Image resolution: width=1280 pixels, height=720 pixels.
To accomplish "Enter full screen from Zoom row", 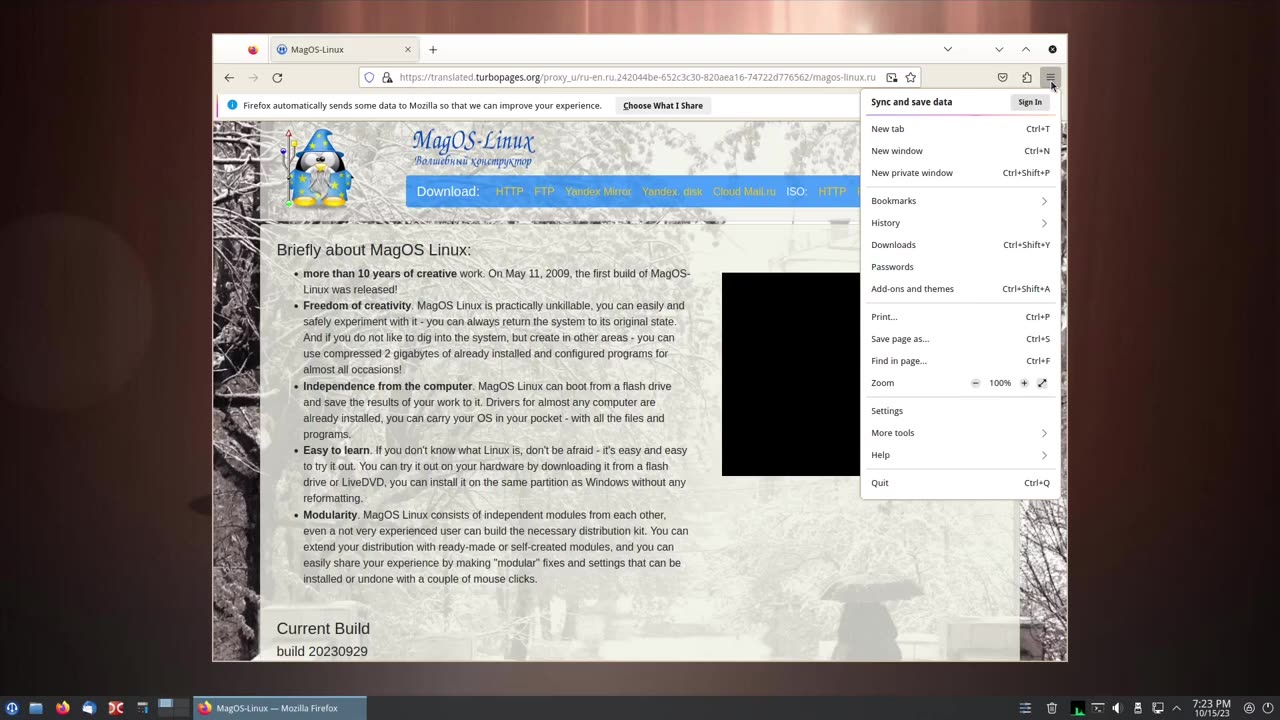I will coord(1042,383).
